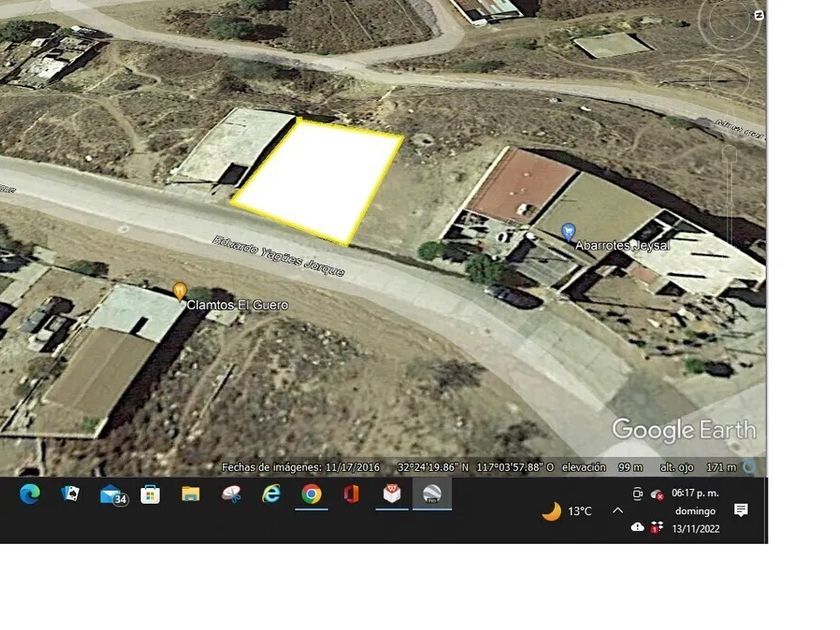The height and width of the screenshot is (630, 840).
Task: Click the Google Earth zoom slider track
Action: tap(730, 204)
